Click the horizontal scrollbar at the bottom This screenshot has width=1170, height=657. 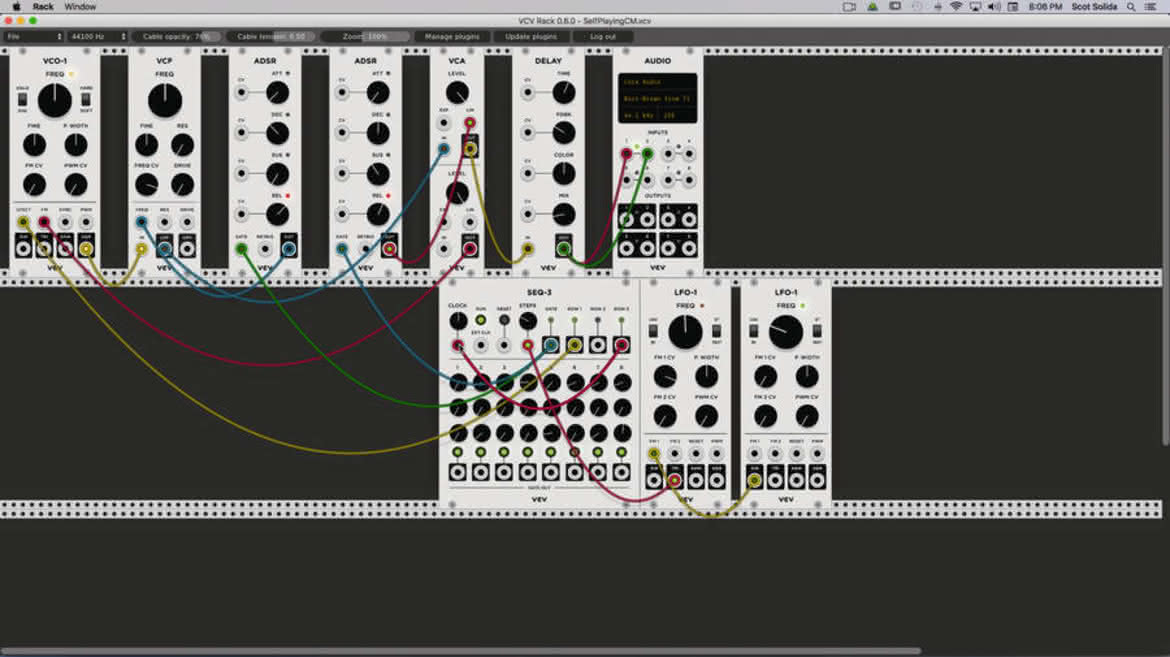pos(460,651)
